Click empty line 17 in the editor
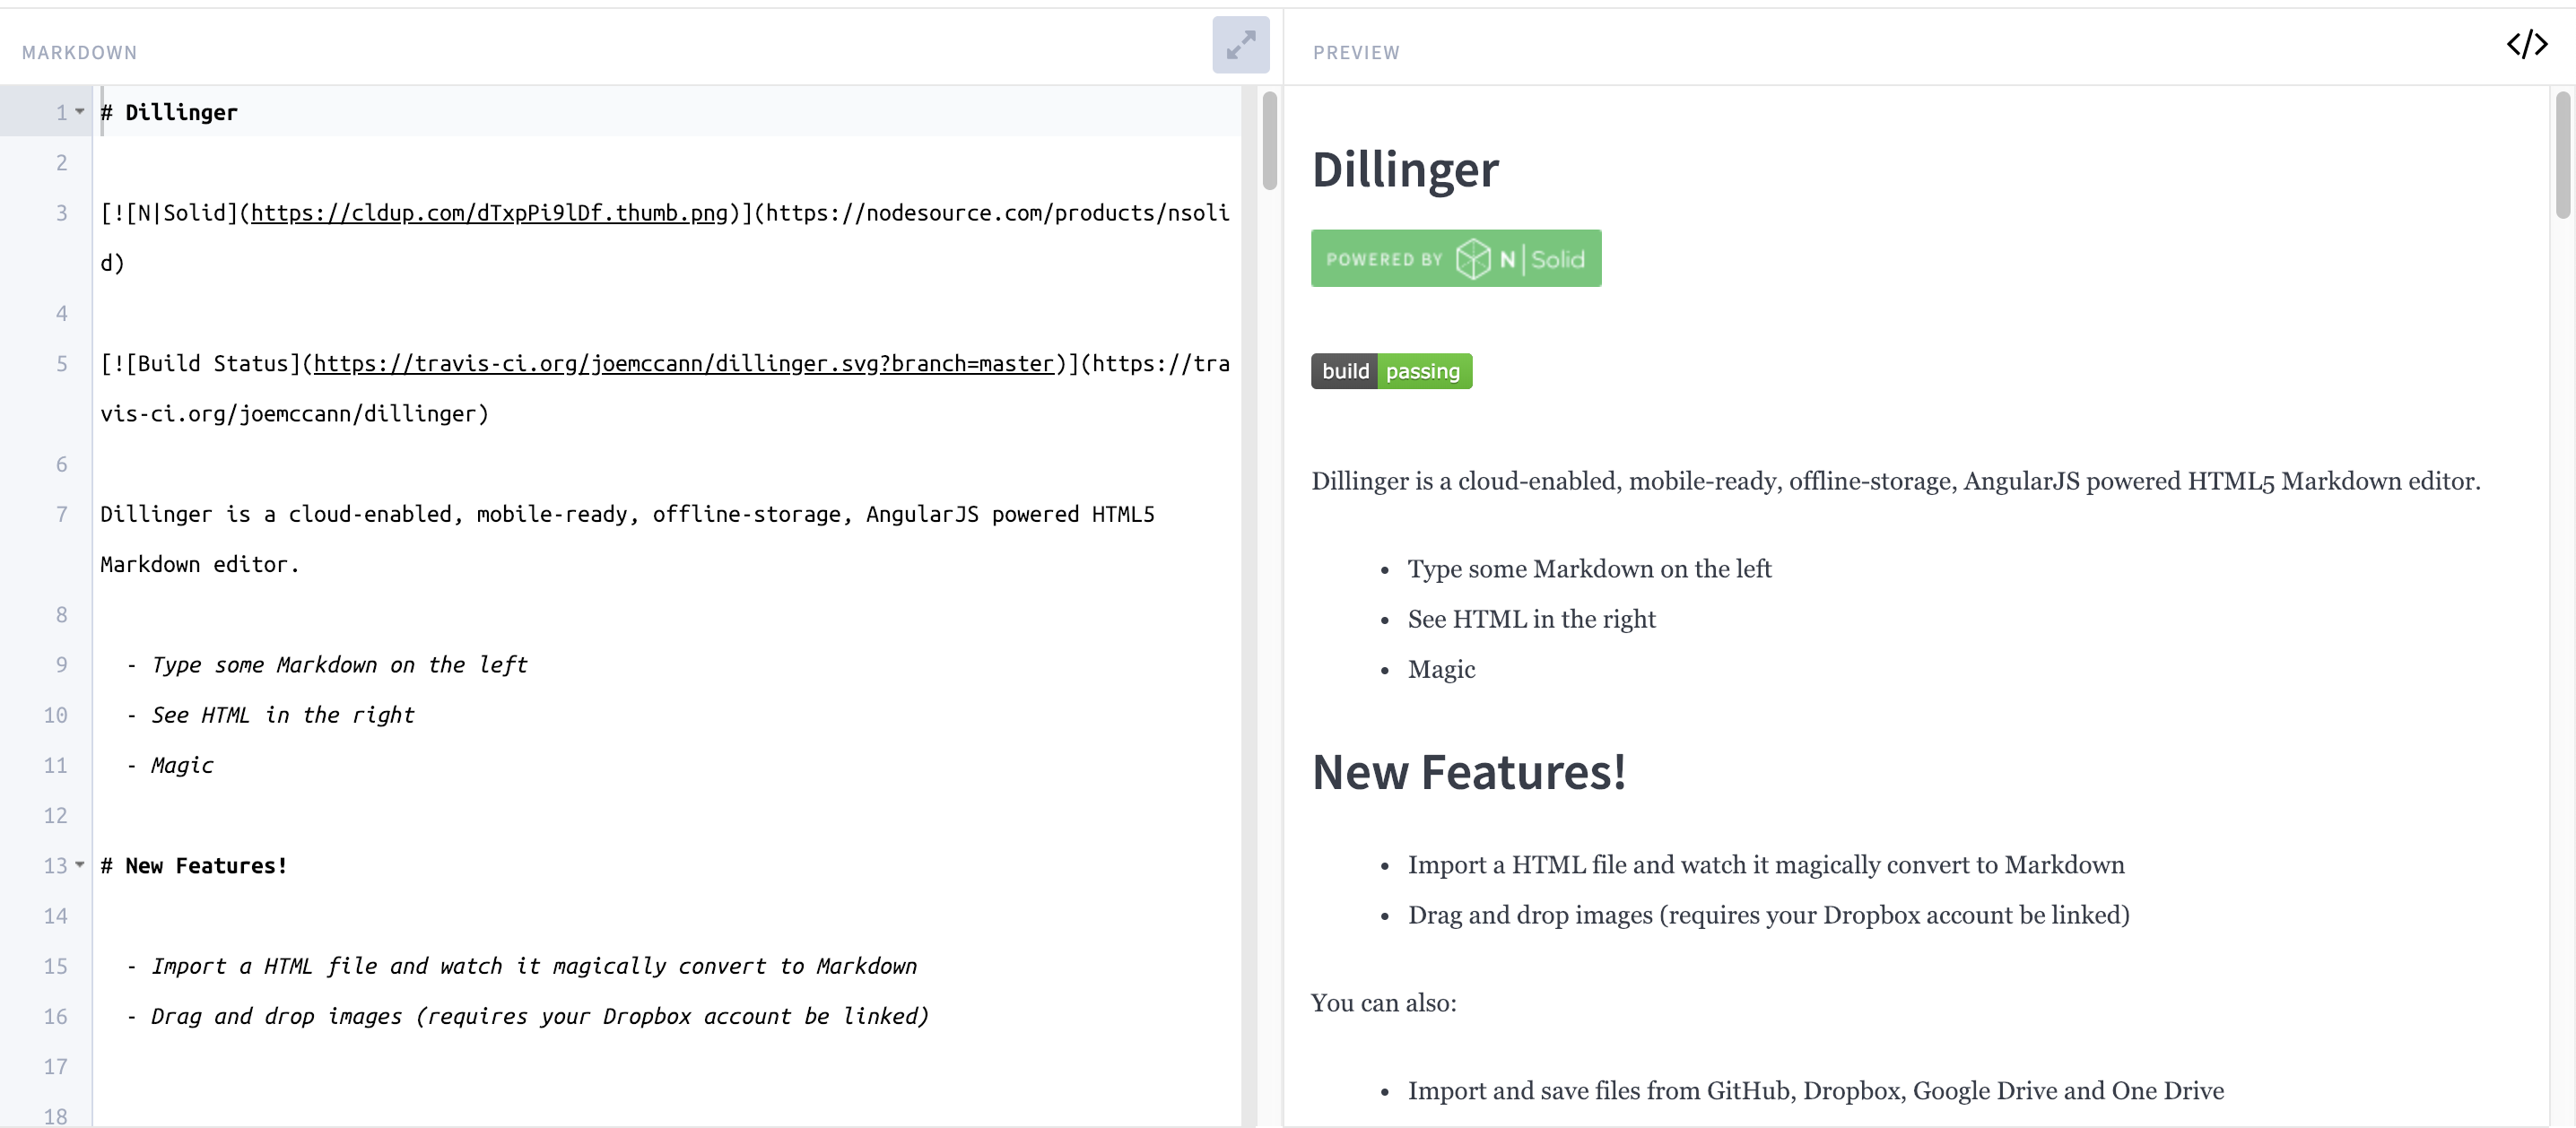The height and width of the screenshot is (1128, 2576). point(600,1067)
